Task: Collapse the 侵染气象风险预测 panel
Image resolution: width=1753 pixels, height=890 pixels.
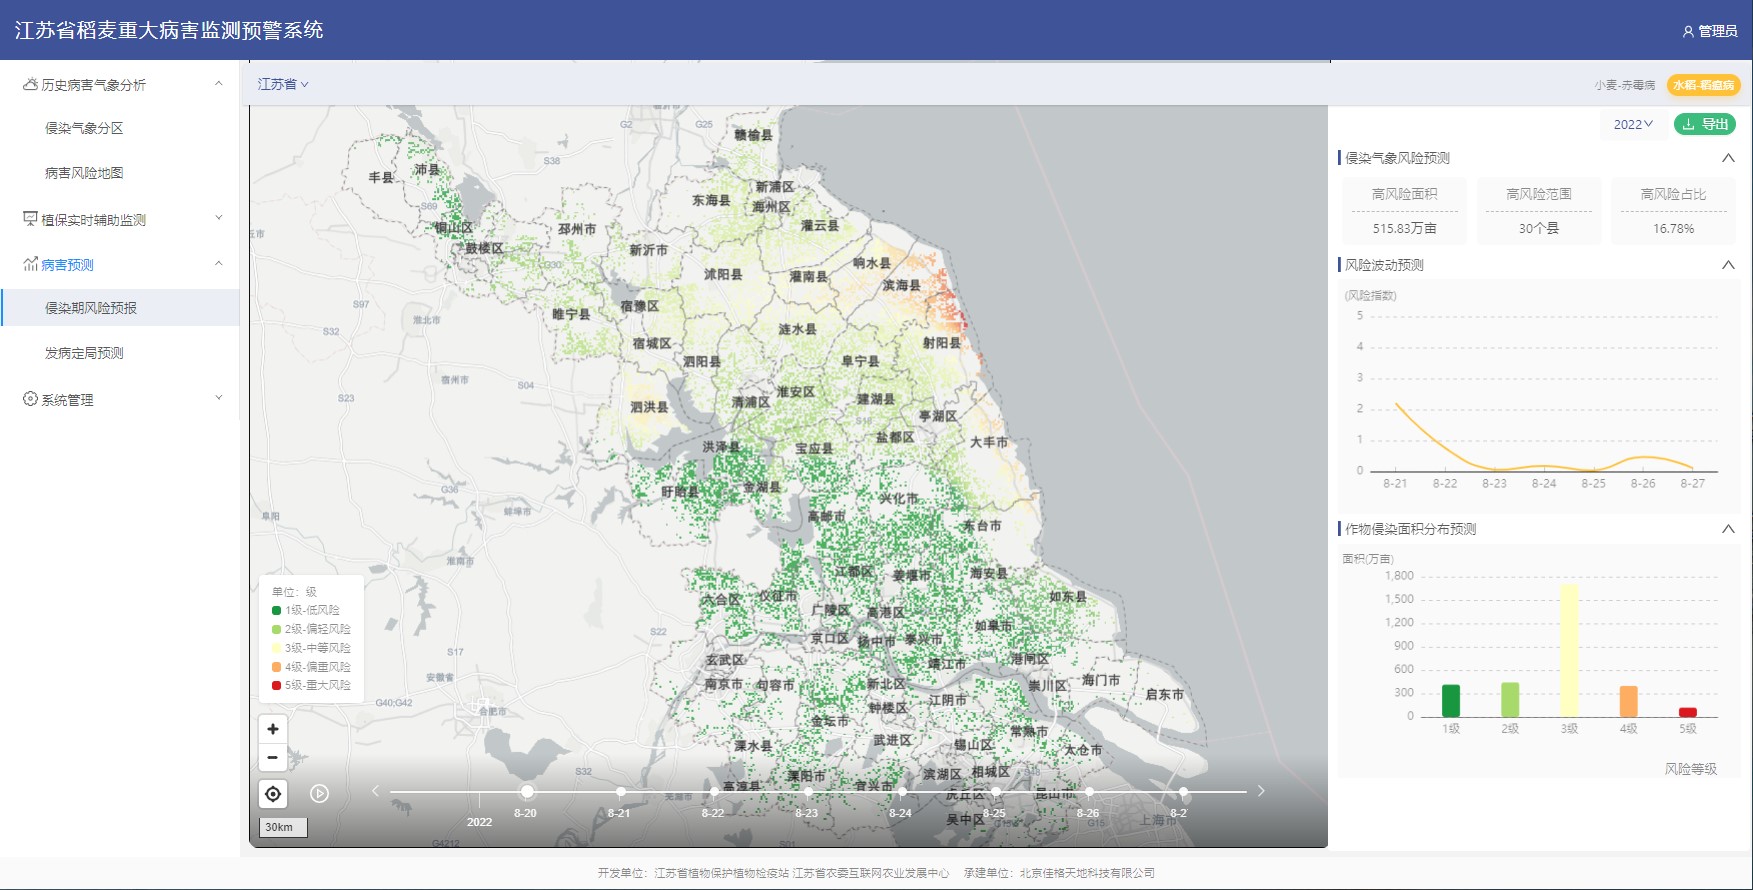Action: coord(1728,158)
